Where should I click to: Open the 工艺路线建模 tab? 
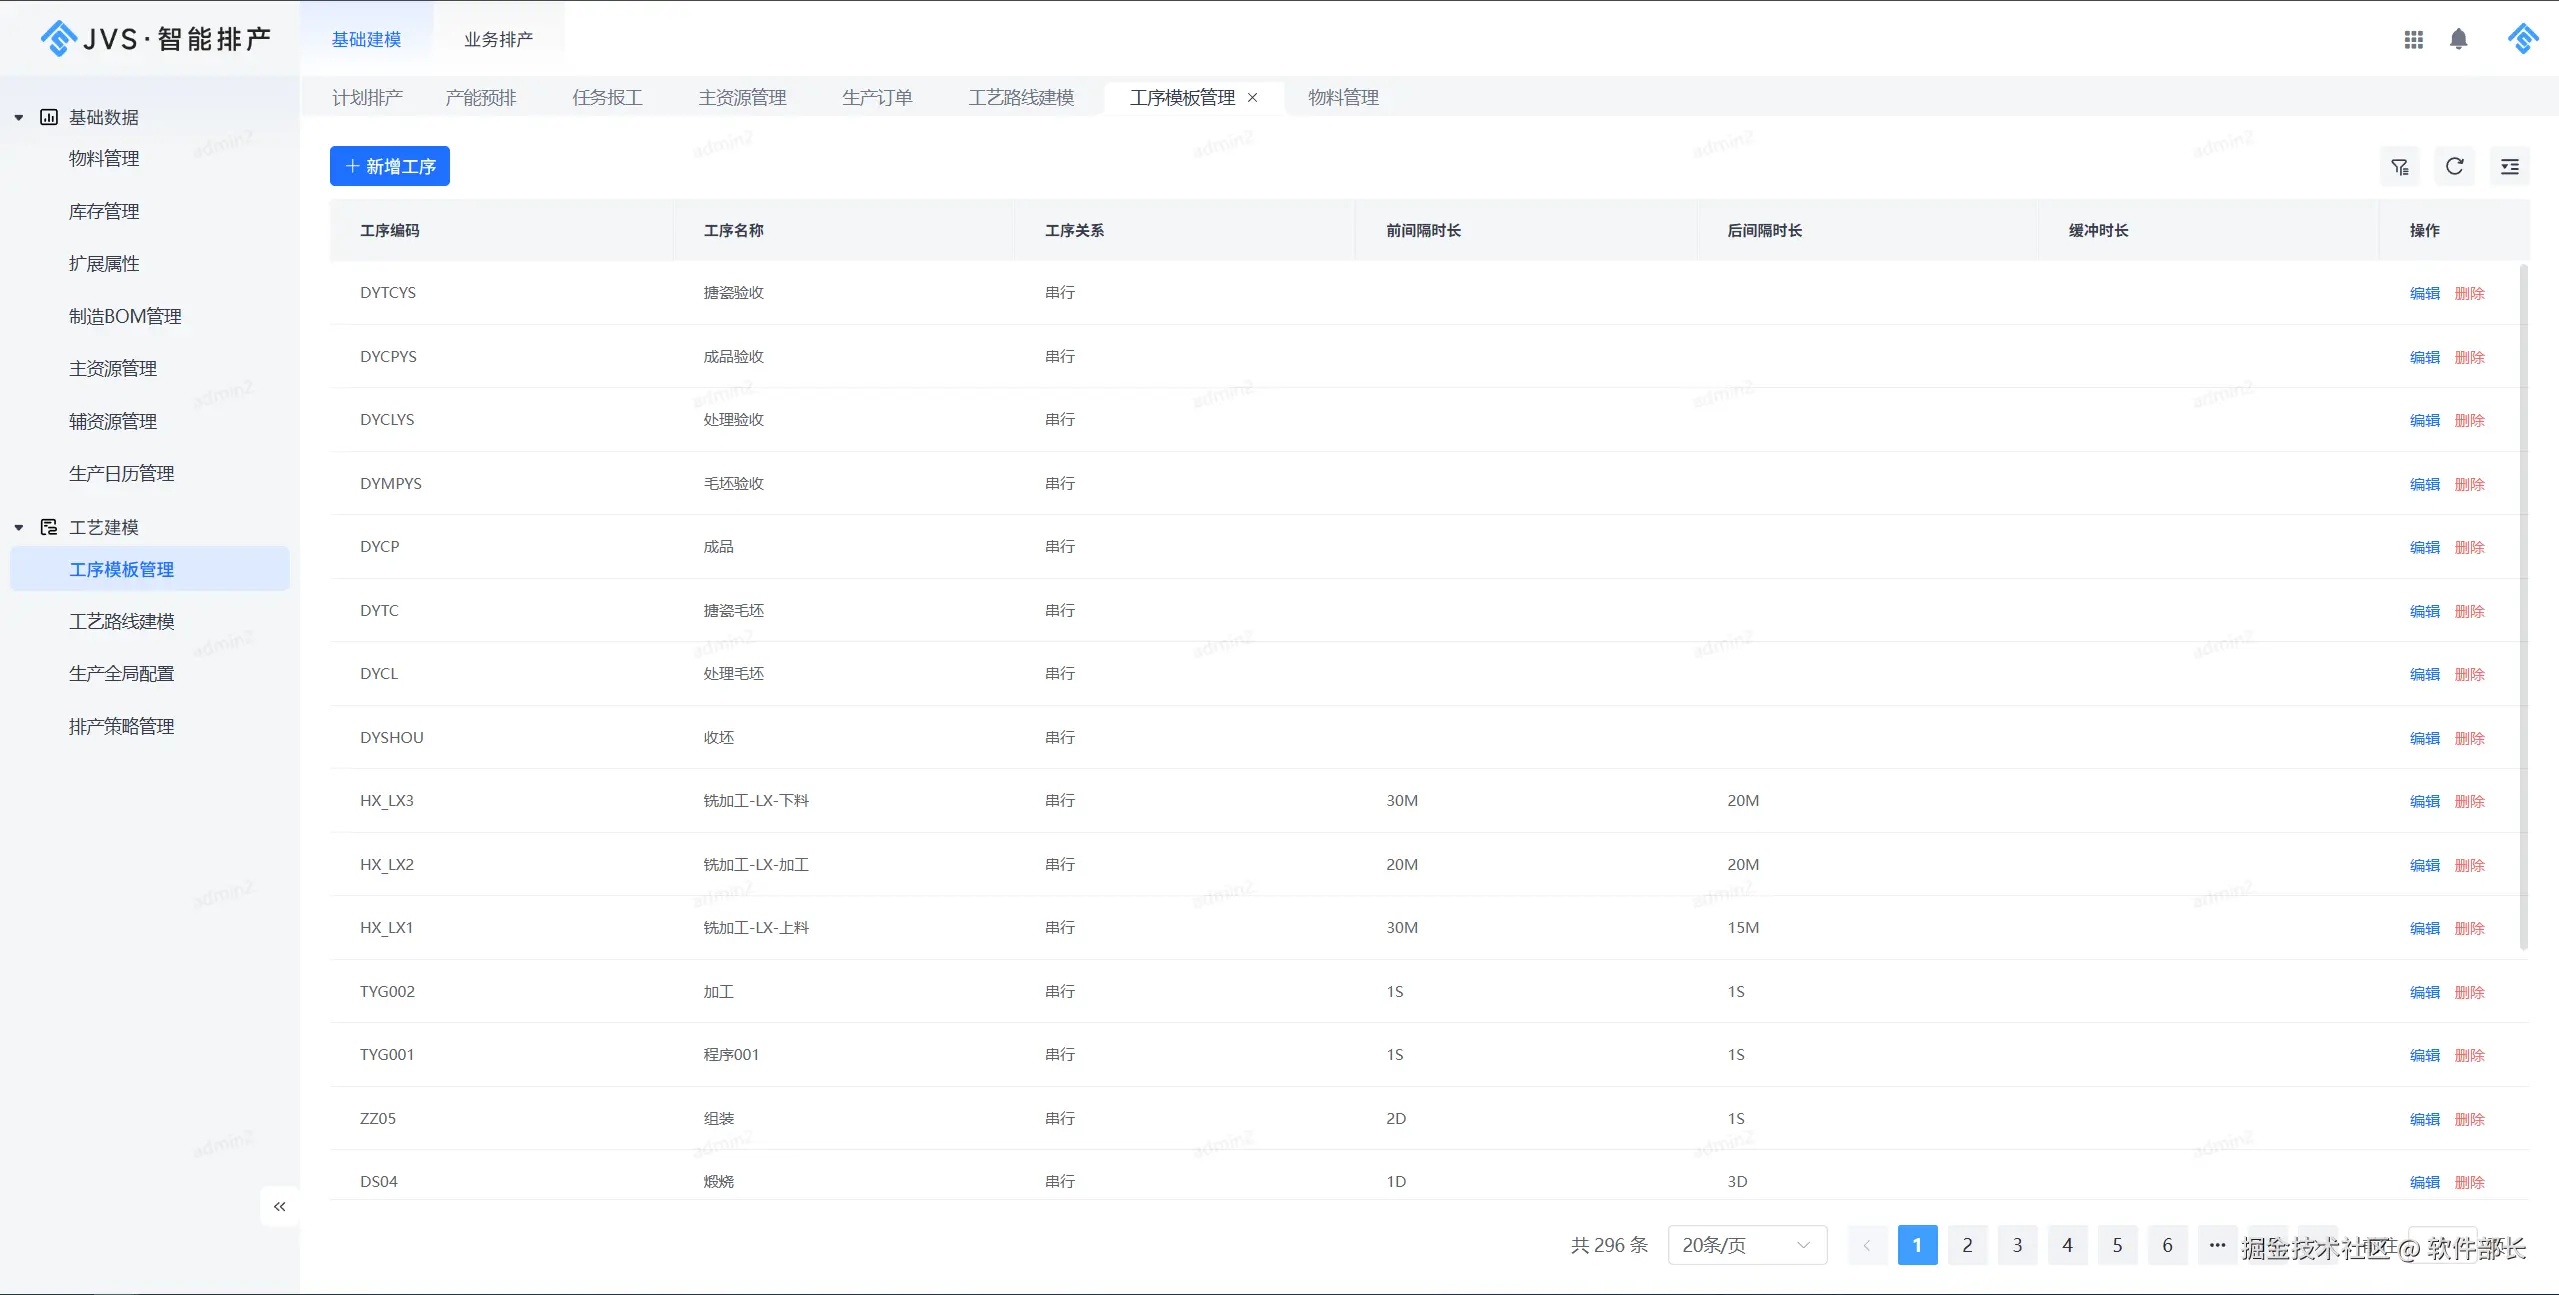1020,98
